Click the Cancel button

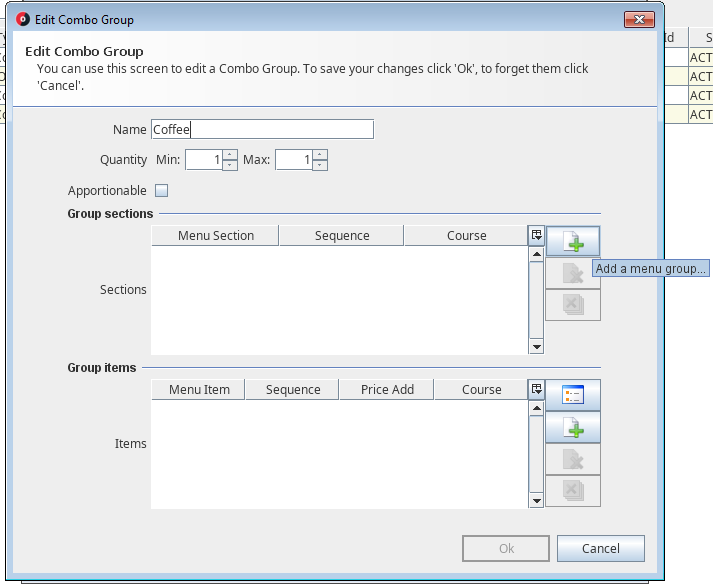(x=600, y=548)
